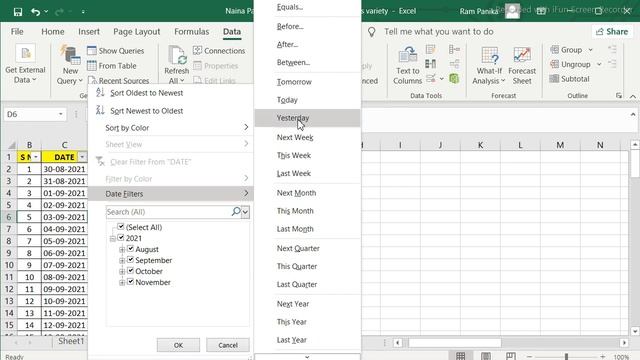Open the DATE column filter dropdown

point(82,157)
